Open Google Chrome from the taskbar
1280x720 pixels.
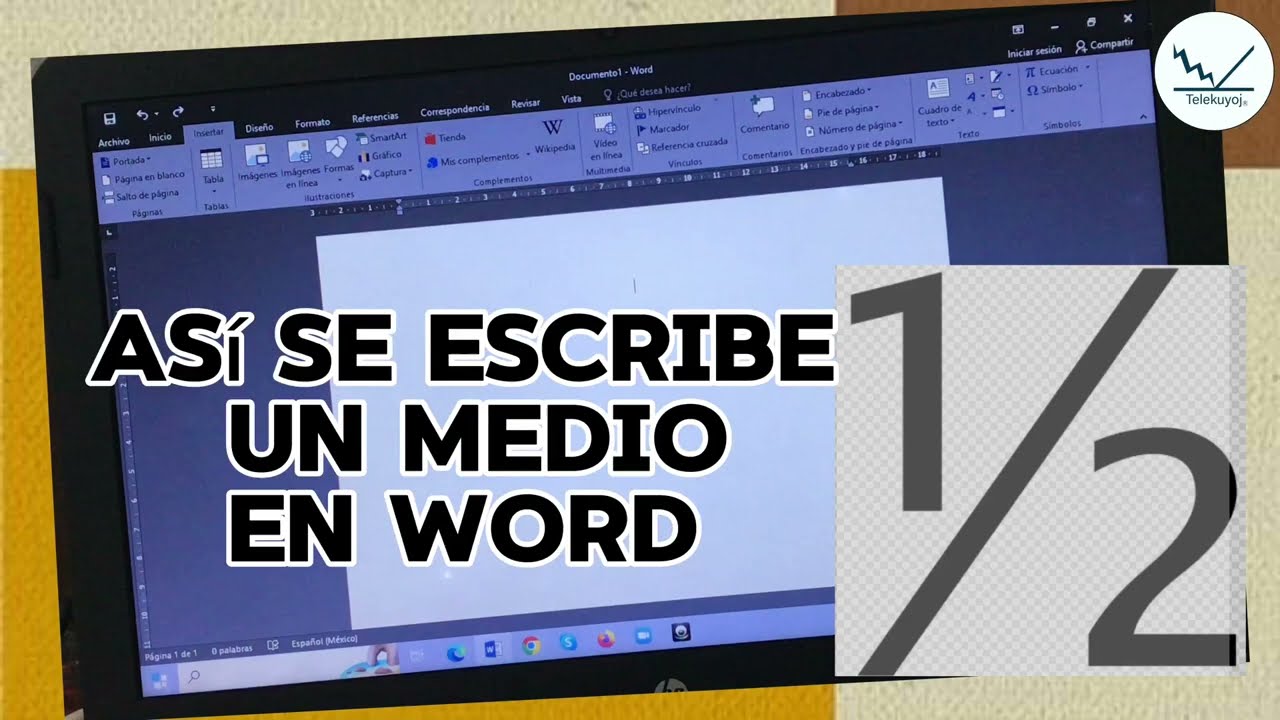click(x=531, y=646)
